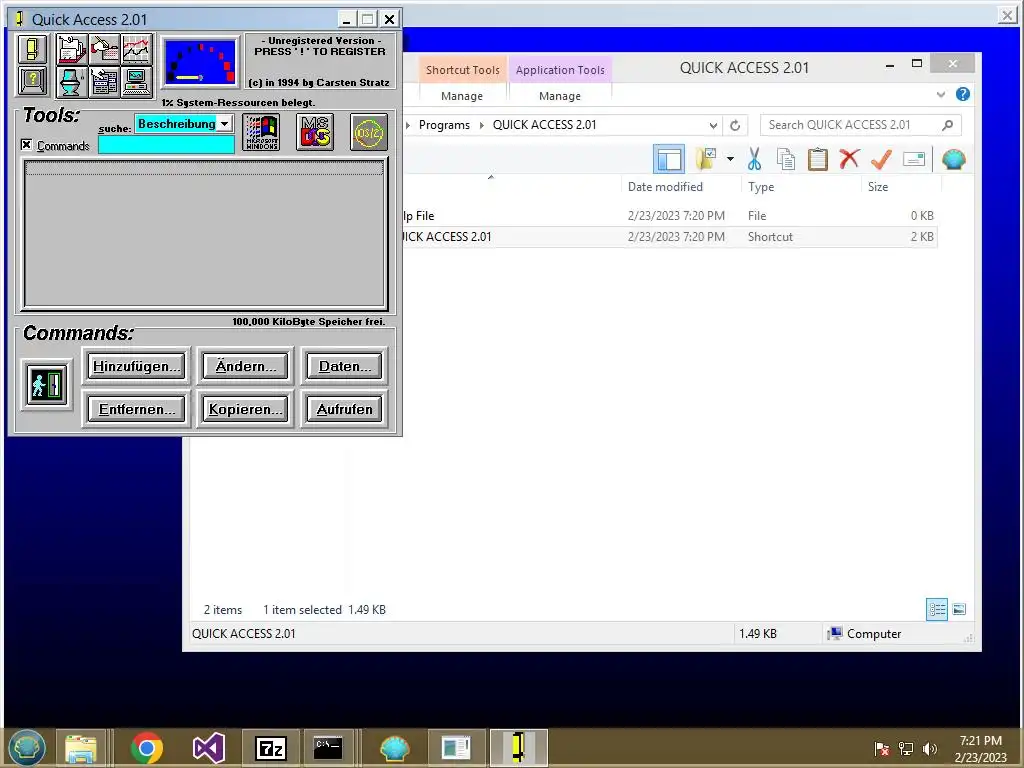Click the Cut scissors toolbar icon
1024x768 pixels.
754,159
